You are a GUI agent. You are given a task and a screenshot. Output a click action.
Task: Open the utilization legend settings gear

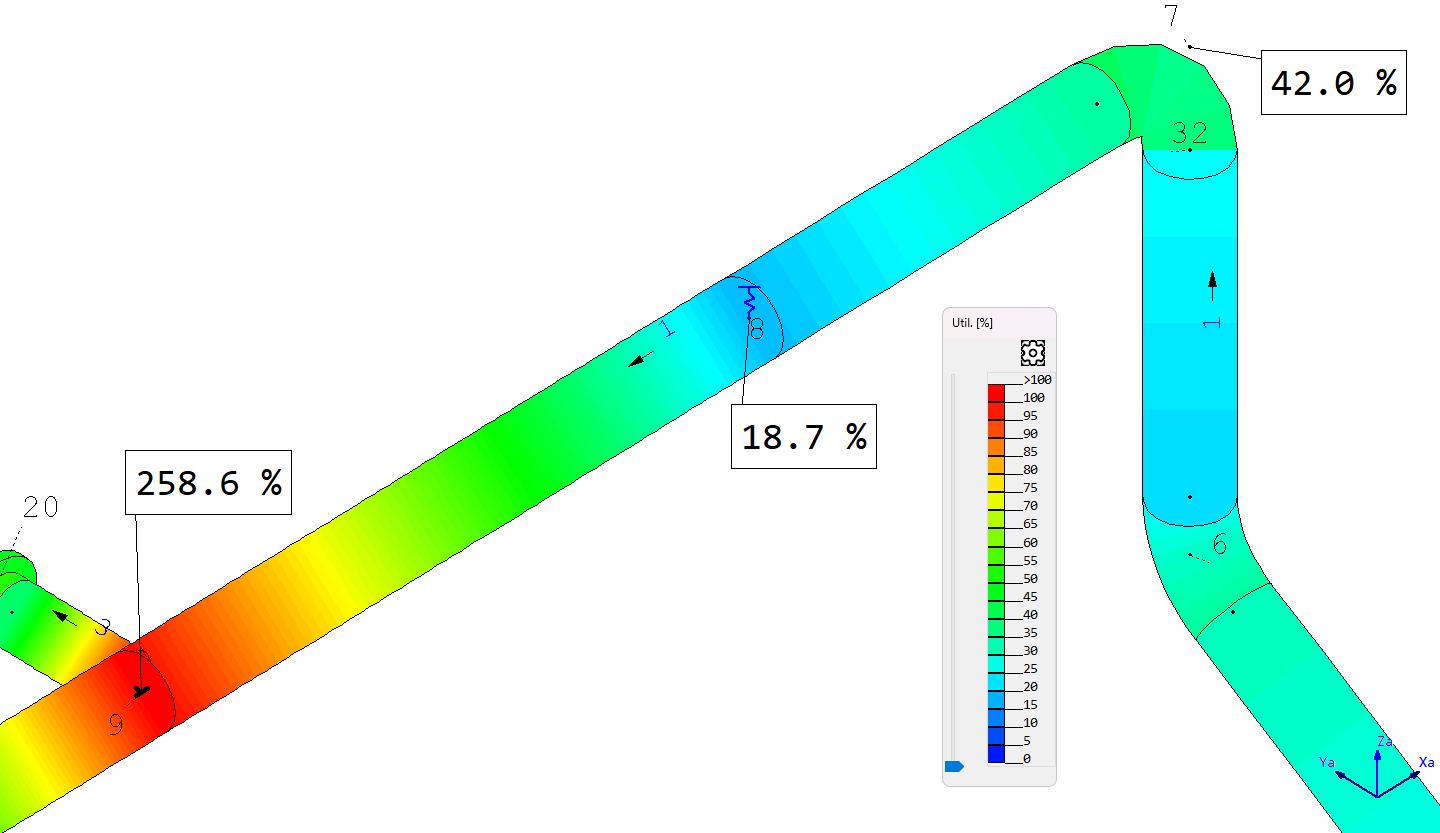pyautogui.click(x=1032, y=352)
